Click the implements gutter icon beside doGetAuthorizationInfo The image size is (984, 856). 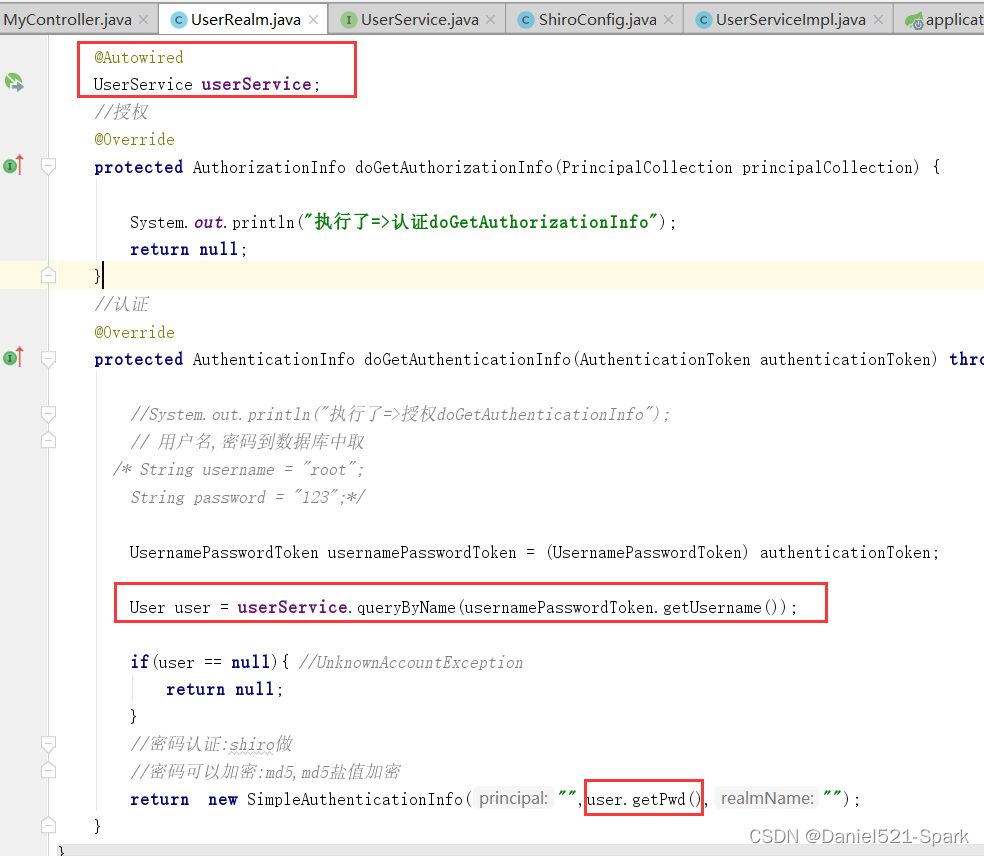pos(13,165)
